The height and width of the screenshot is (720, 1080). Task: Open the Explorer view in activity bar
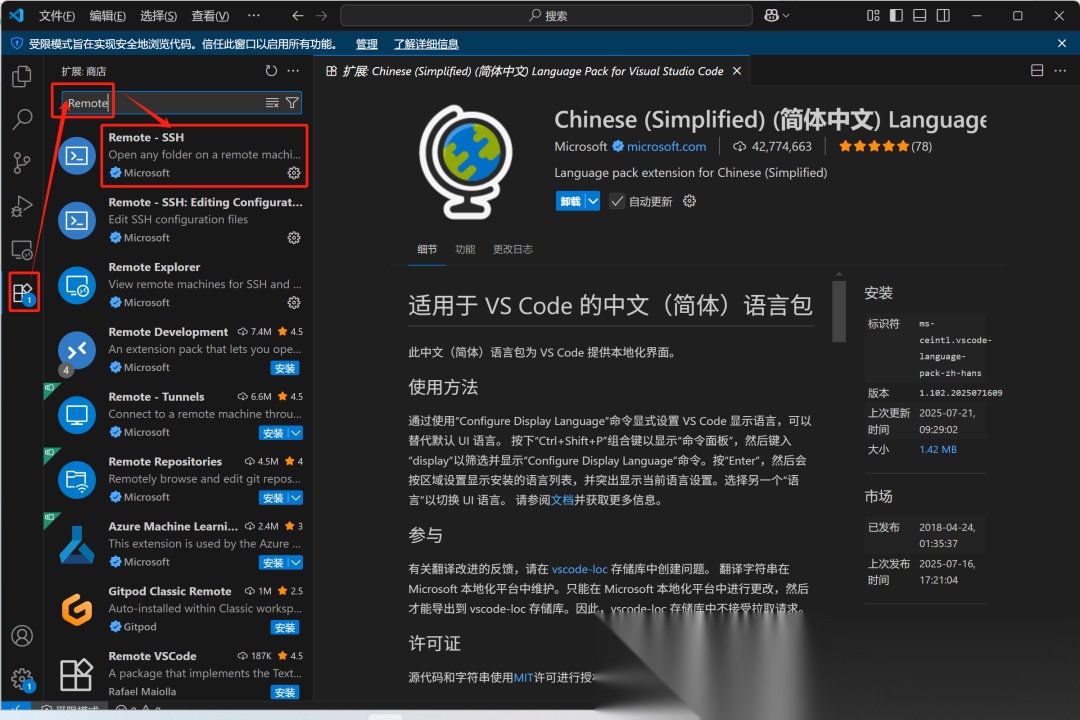pos(22,76)
